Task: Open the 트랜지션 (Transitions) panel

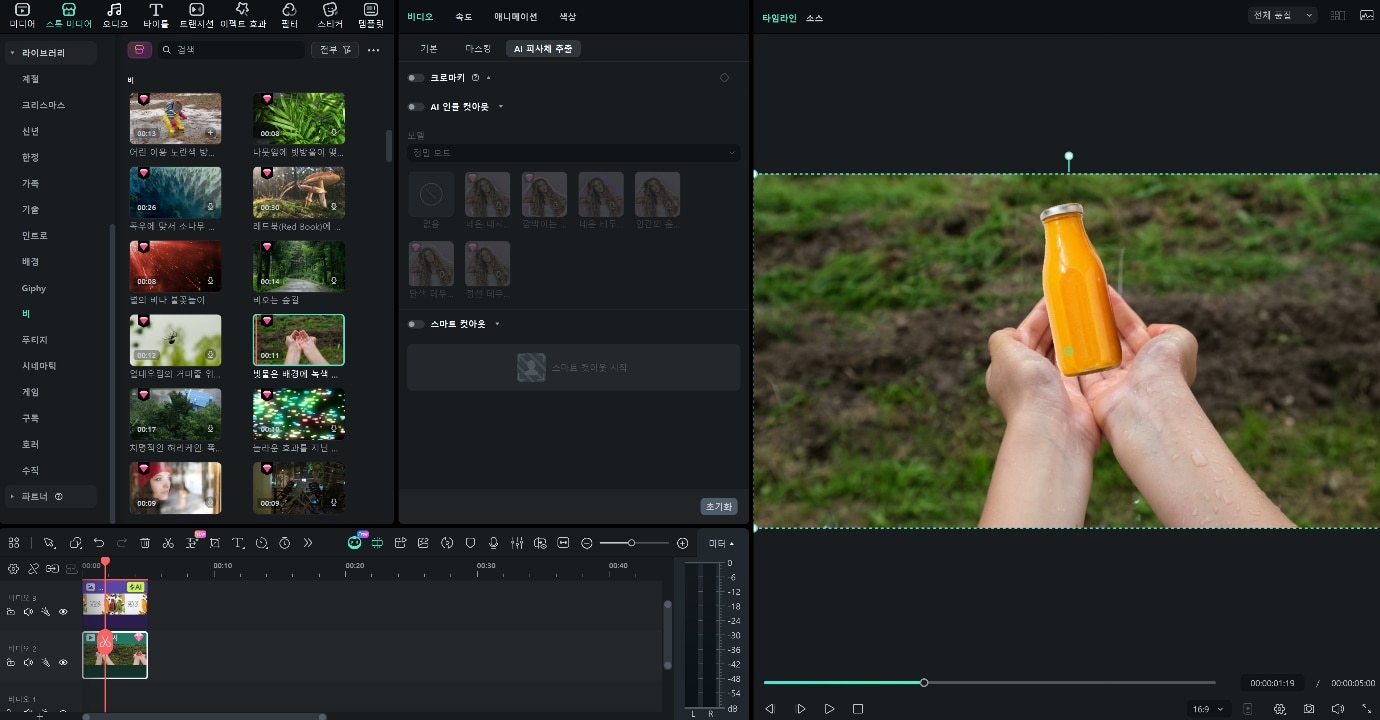Action: [x=196, y=14]
